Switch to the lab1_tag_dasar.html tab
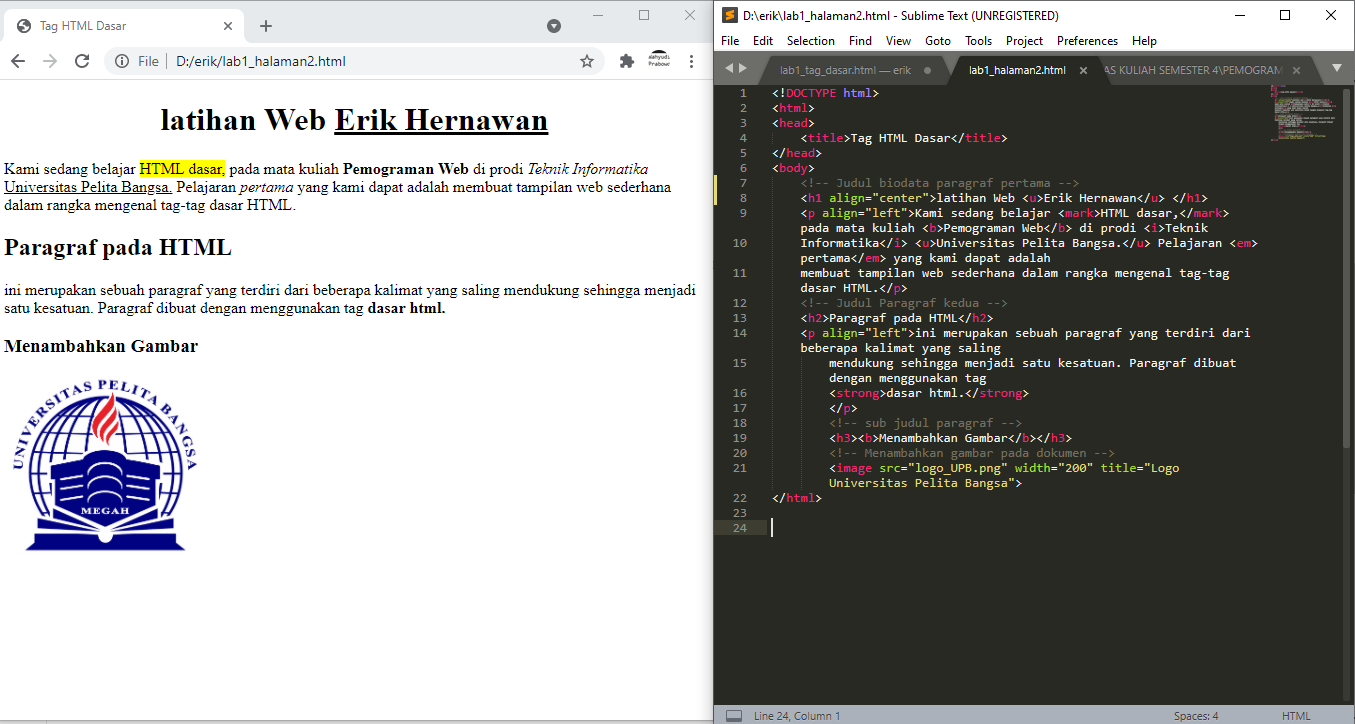This screenshot has height=724, width=1355. [x=845, y=70]
